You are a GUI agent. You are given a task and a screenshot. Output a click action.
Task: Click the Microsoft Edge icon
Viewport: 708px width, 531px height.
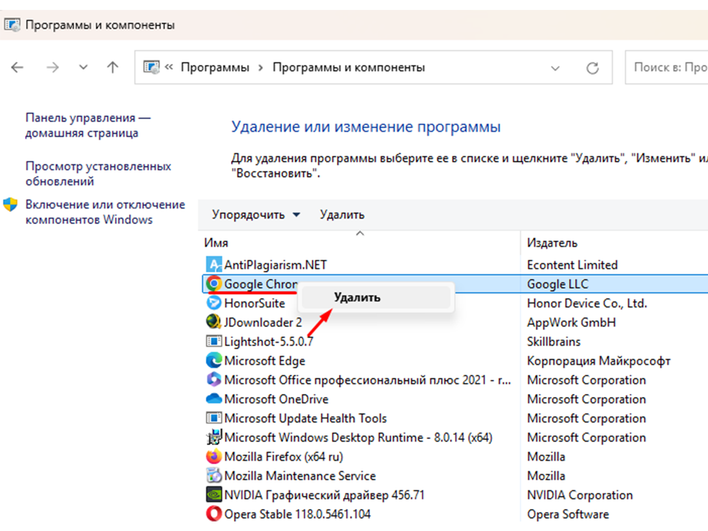tap(214, 360)
